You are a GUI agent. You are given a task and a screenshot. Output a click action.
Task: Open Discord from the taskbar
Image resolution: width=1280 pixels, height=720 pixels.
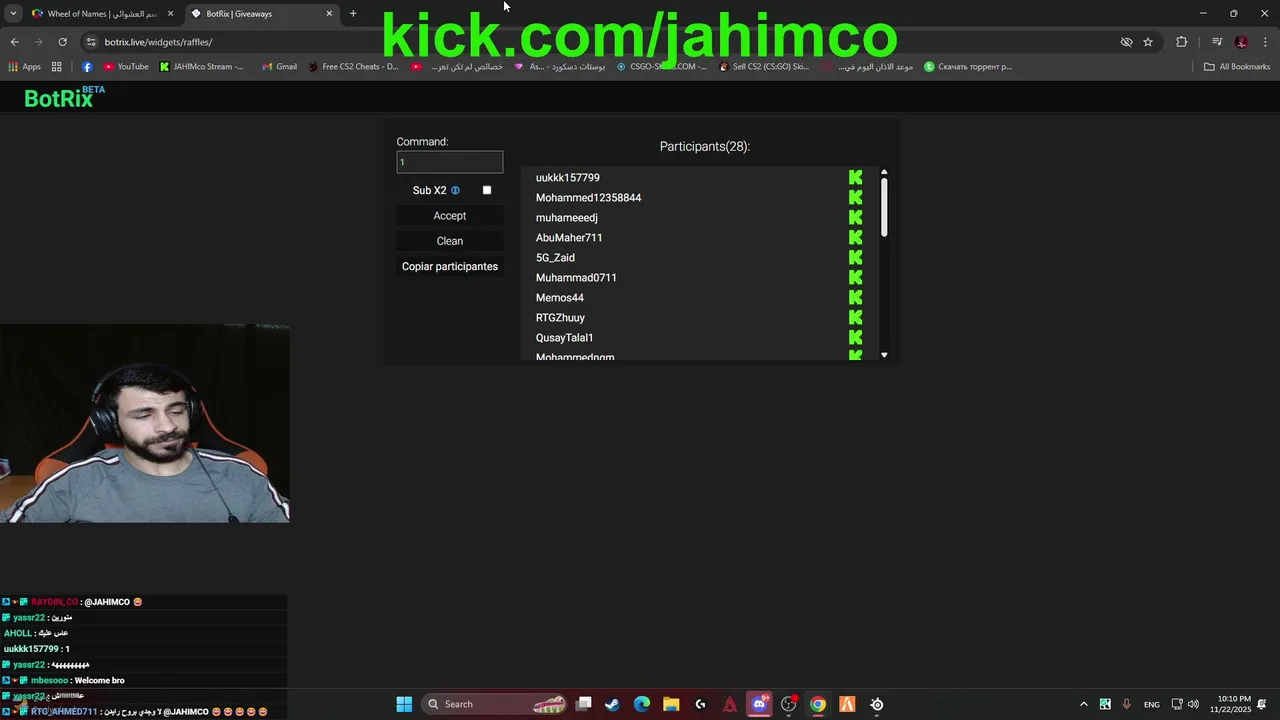point(759,704)
